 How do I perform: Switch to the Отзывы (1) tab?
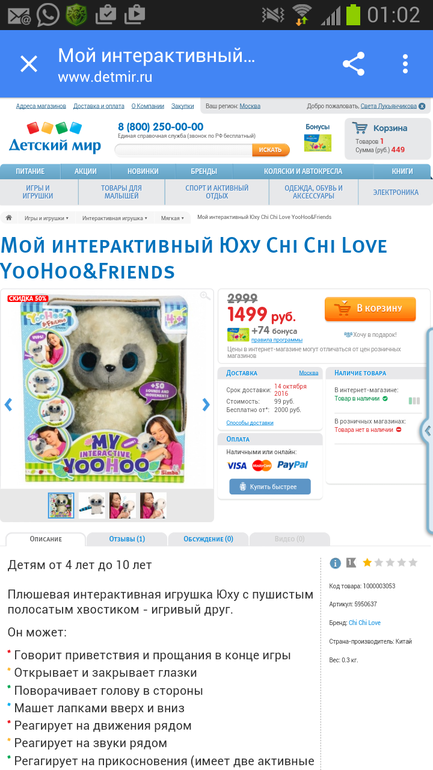(127, 539)
